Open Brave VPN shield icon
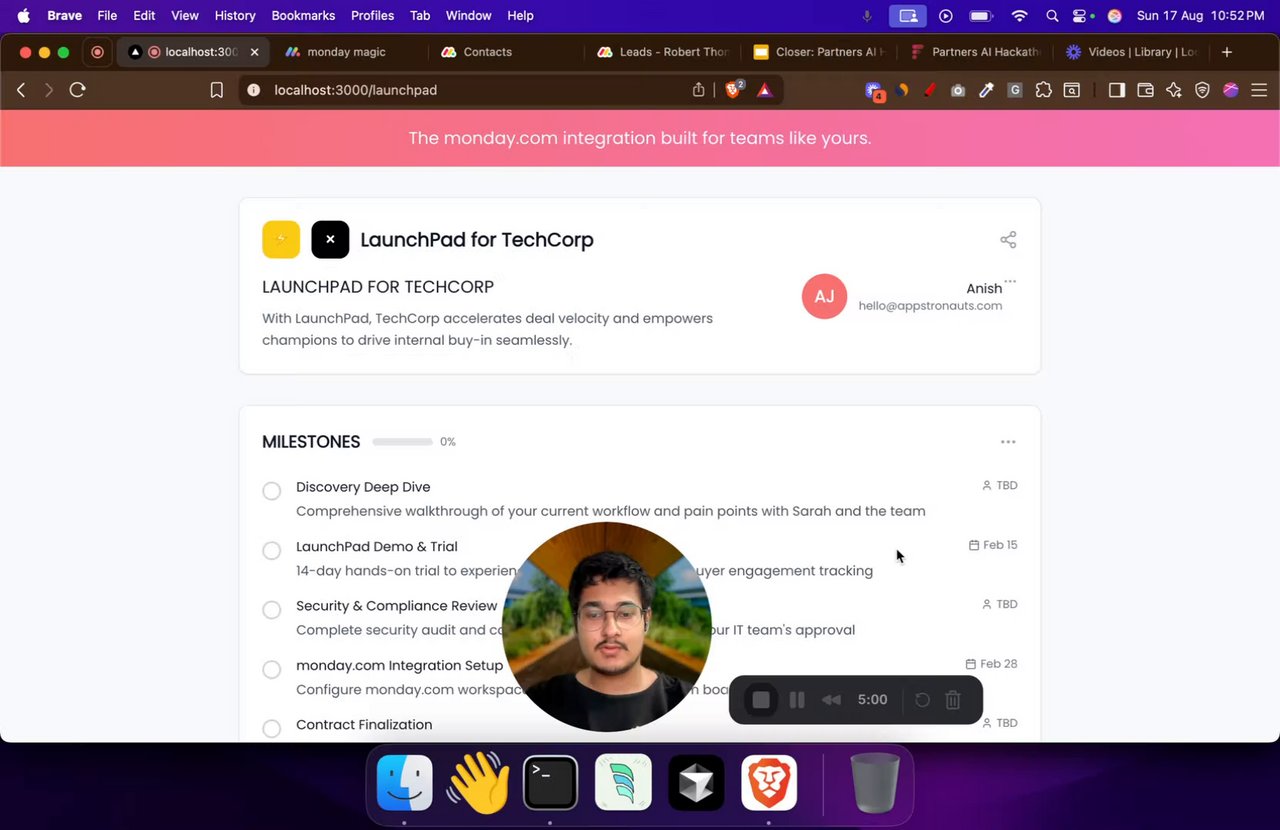Image resolution: width=1280 pixels, height=830 pixels. (1202, 90)
